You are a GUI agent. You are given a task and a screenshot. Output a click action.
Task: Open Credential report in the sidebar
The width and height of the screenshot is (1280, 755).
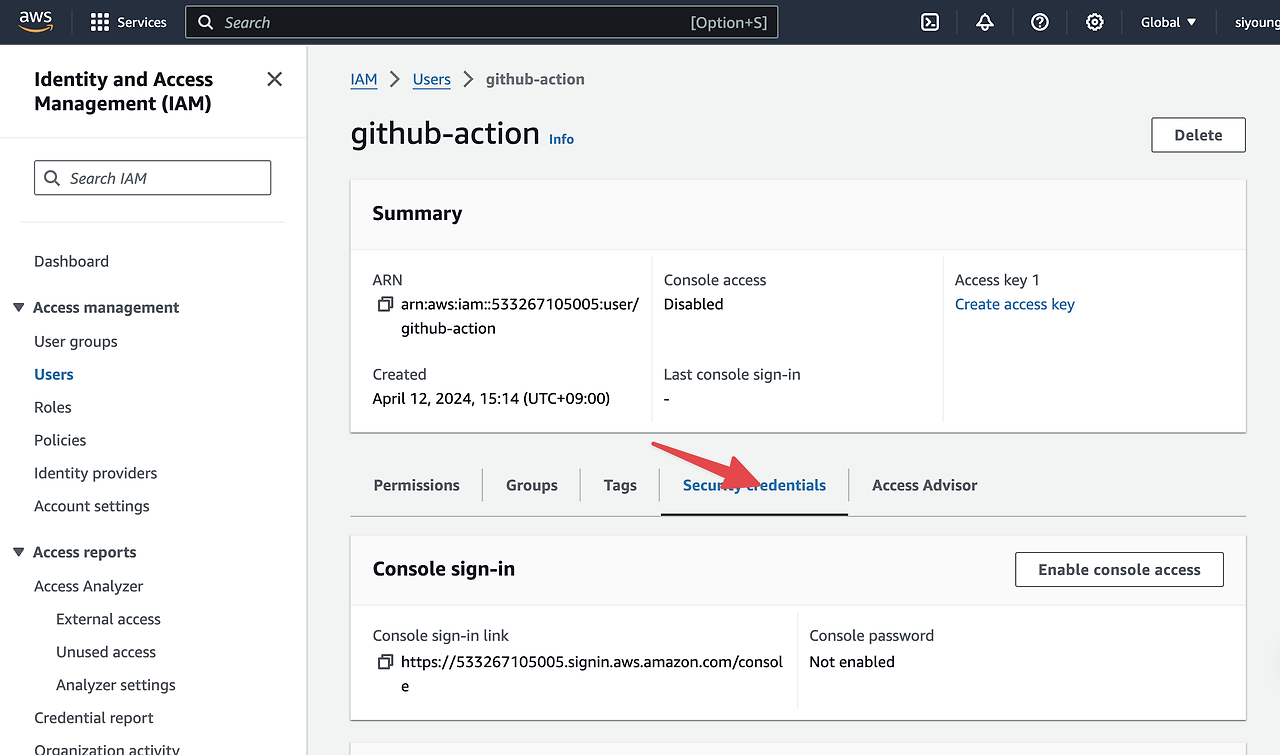94,718
